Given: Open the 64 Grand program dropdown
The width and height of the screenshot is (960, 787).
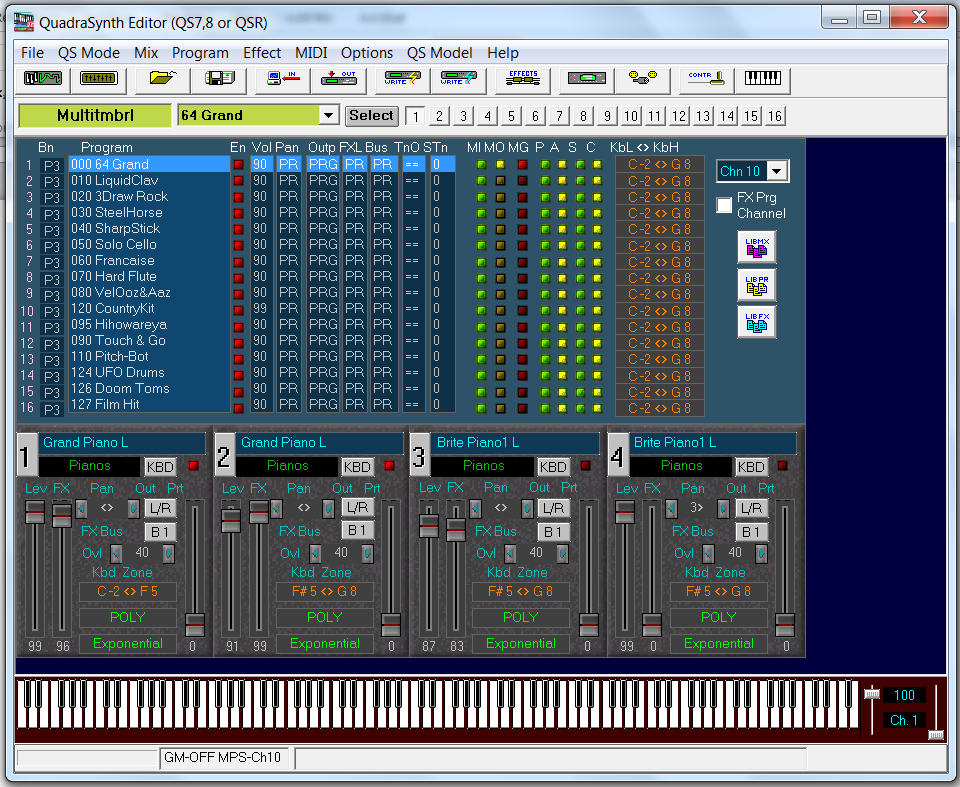Looking at the screenshot, I should click(x=328, y=115).
